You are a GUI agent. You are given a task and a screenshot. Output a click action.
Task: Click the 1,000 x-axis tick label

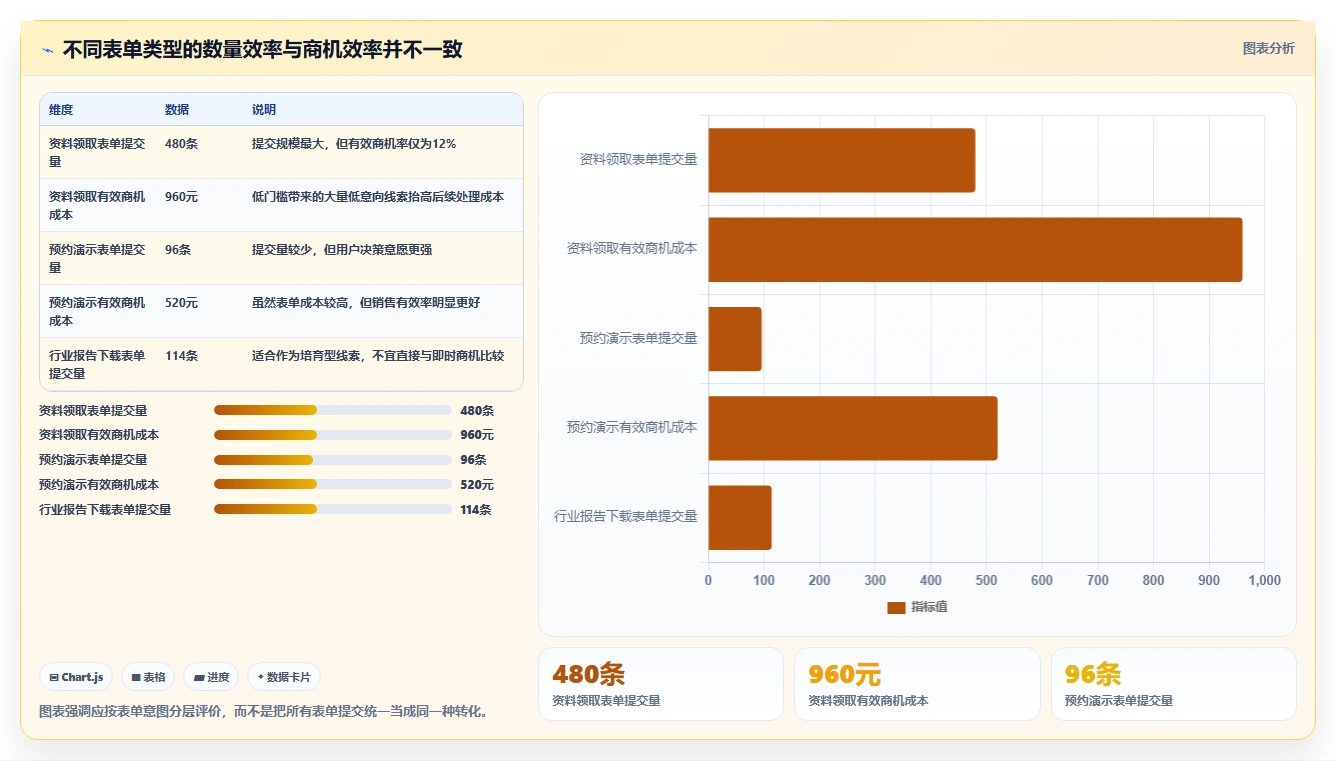(x=1264, y=580)
